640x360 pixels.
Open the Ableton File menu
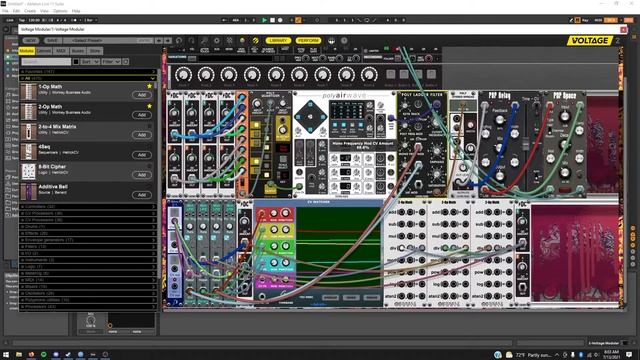tap(5, 11)
